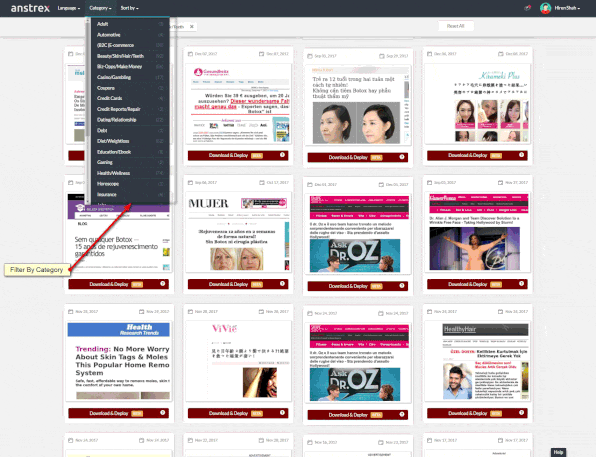Select Adult category

point(129,24)
